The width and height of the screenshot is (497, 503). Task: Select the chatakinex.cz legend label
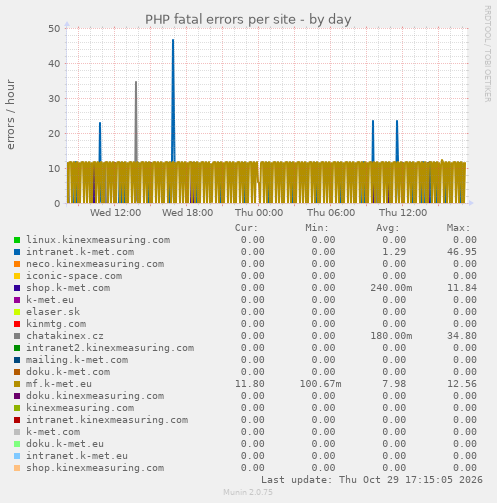click(65, 336)
